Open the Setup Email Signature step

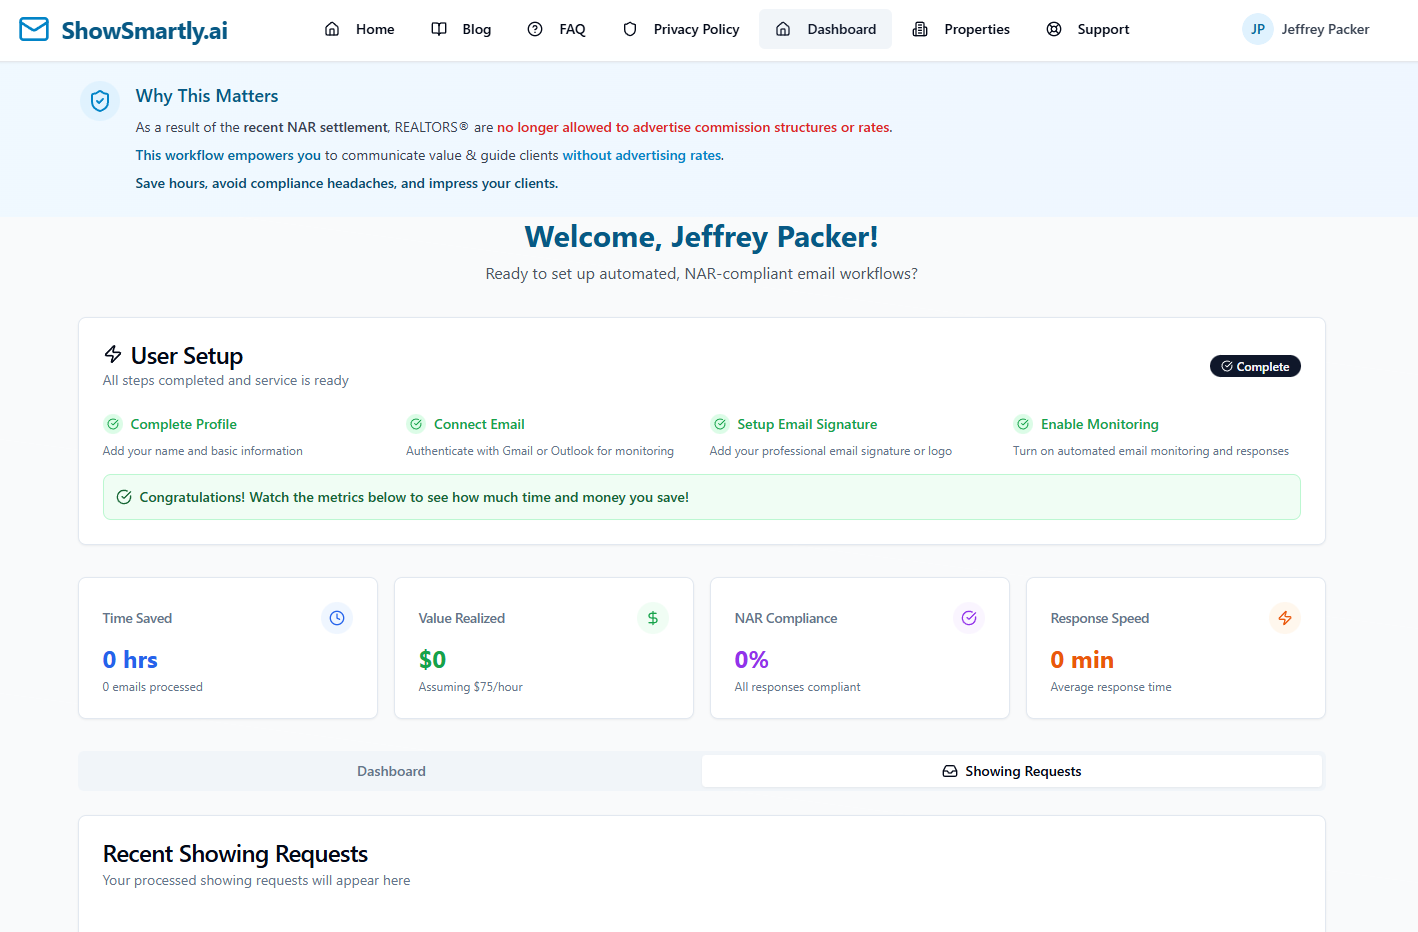tap(807, 424)
